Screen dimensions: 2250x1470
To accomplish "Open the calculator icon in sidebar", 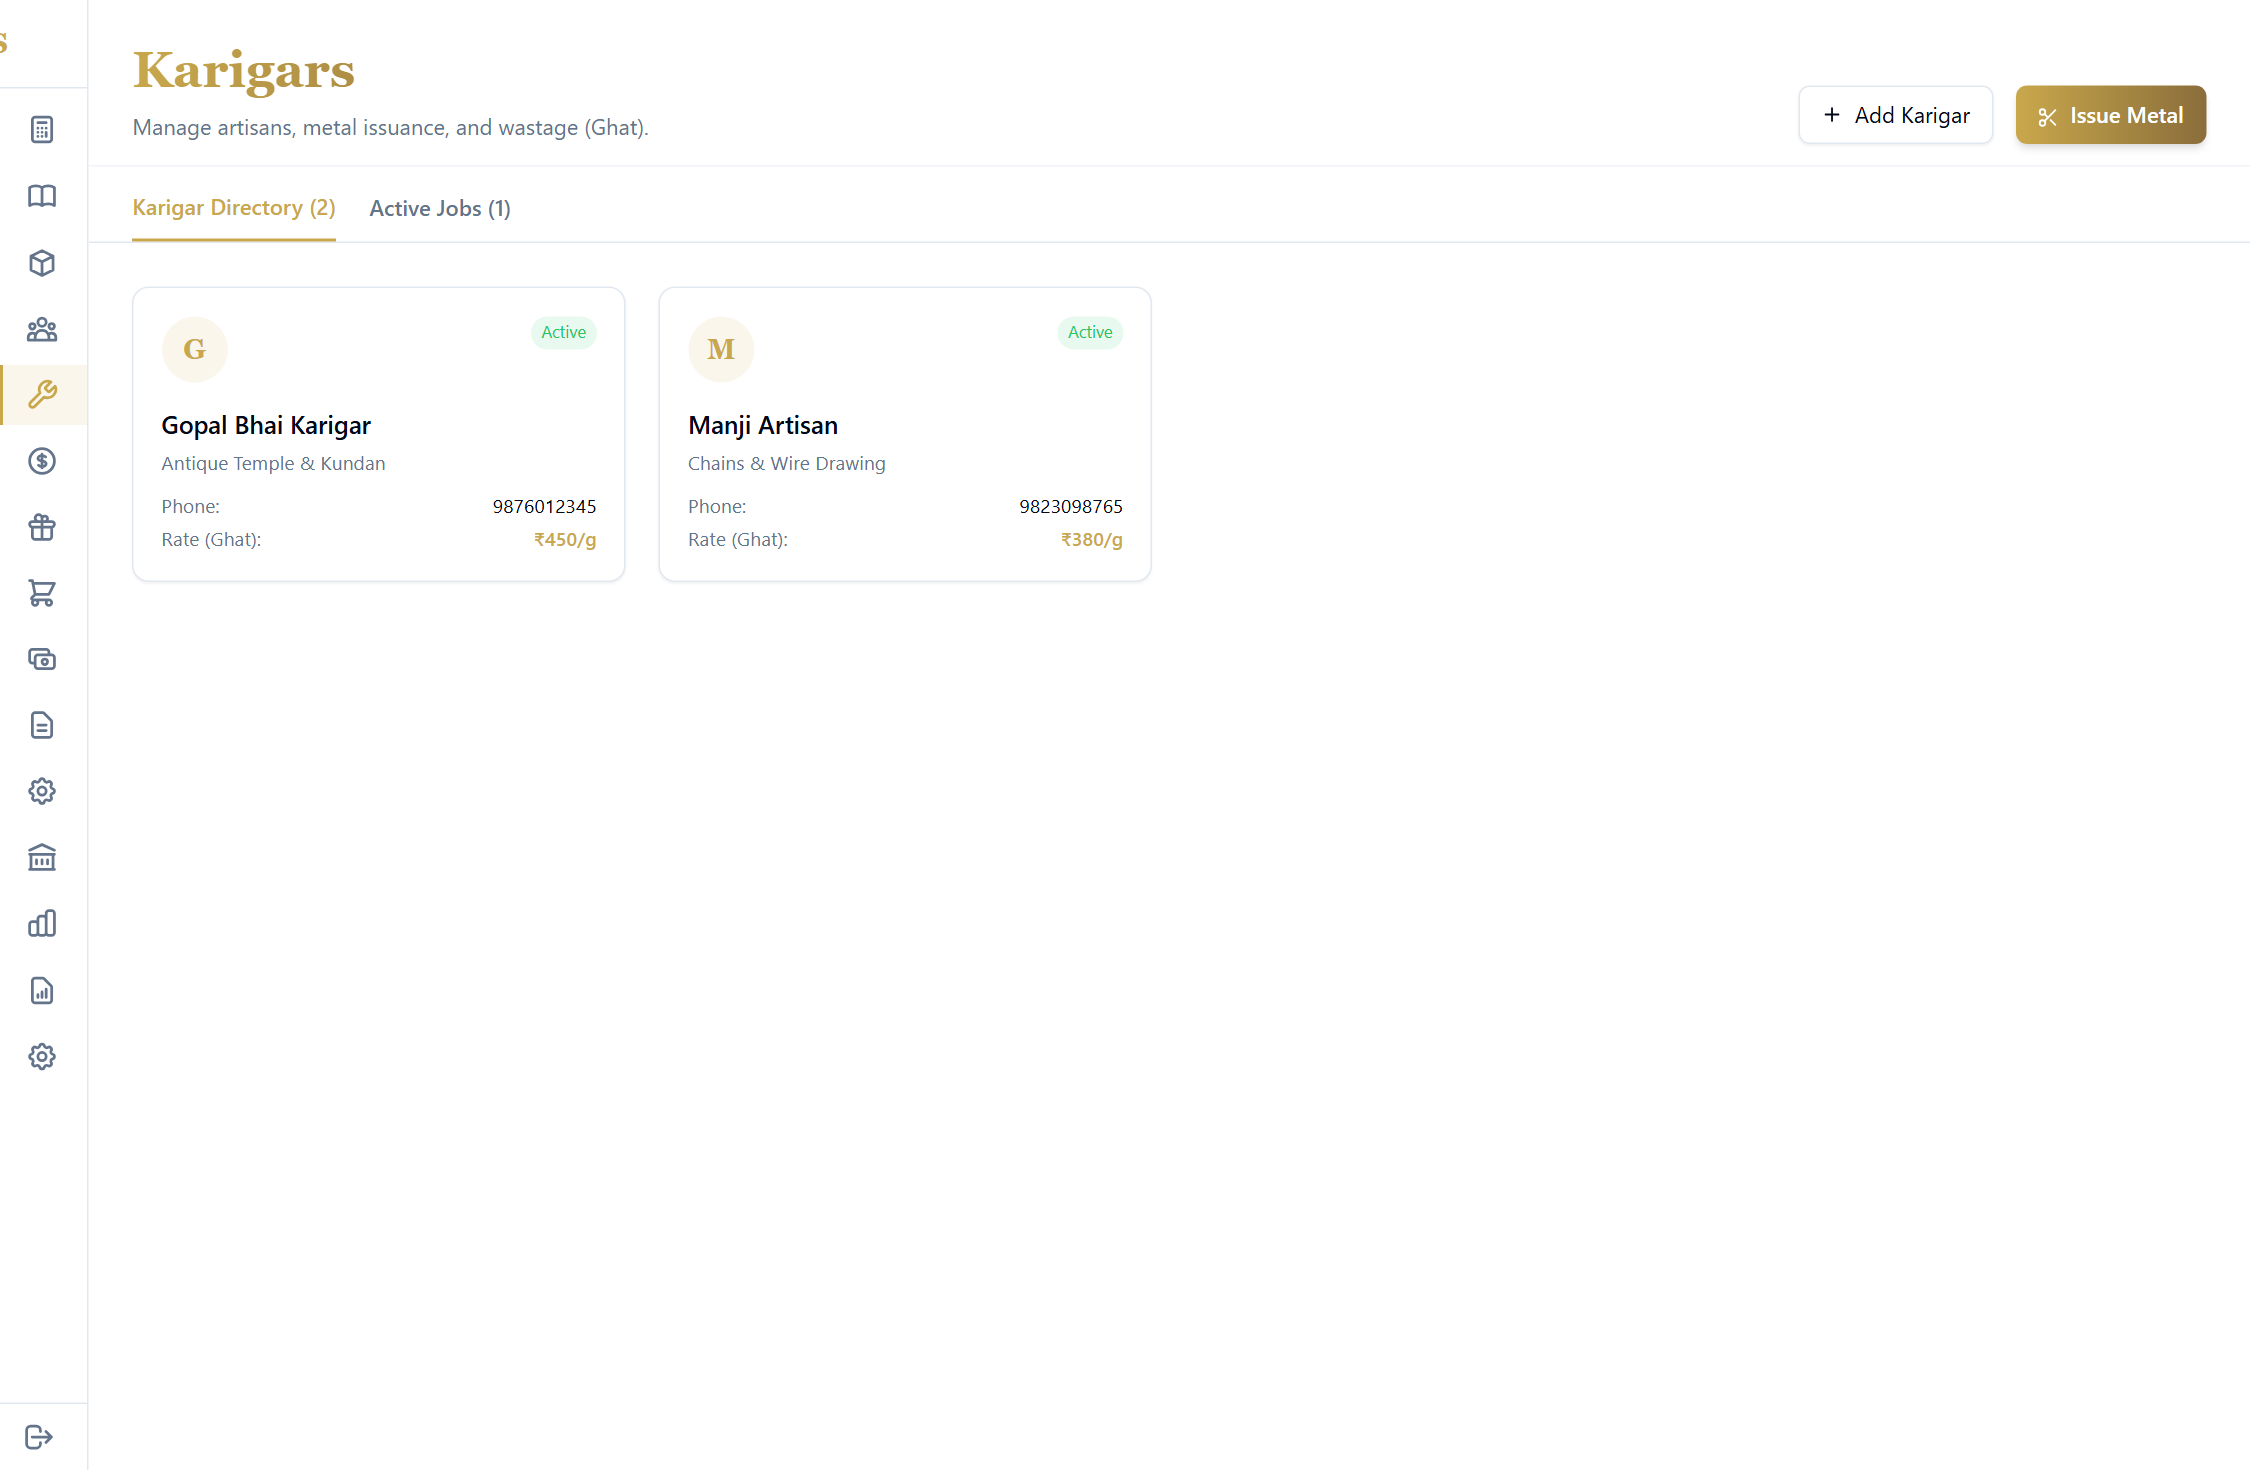I will click(42, 130).
